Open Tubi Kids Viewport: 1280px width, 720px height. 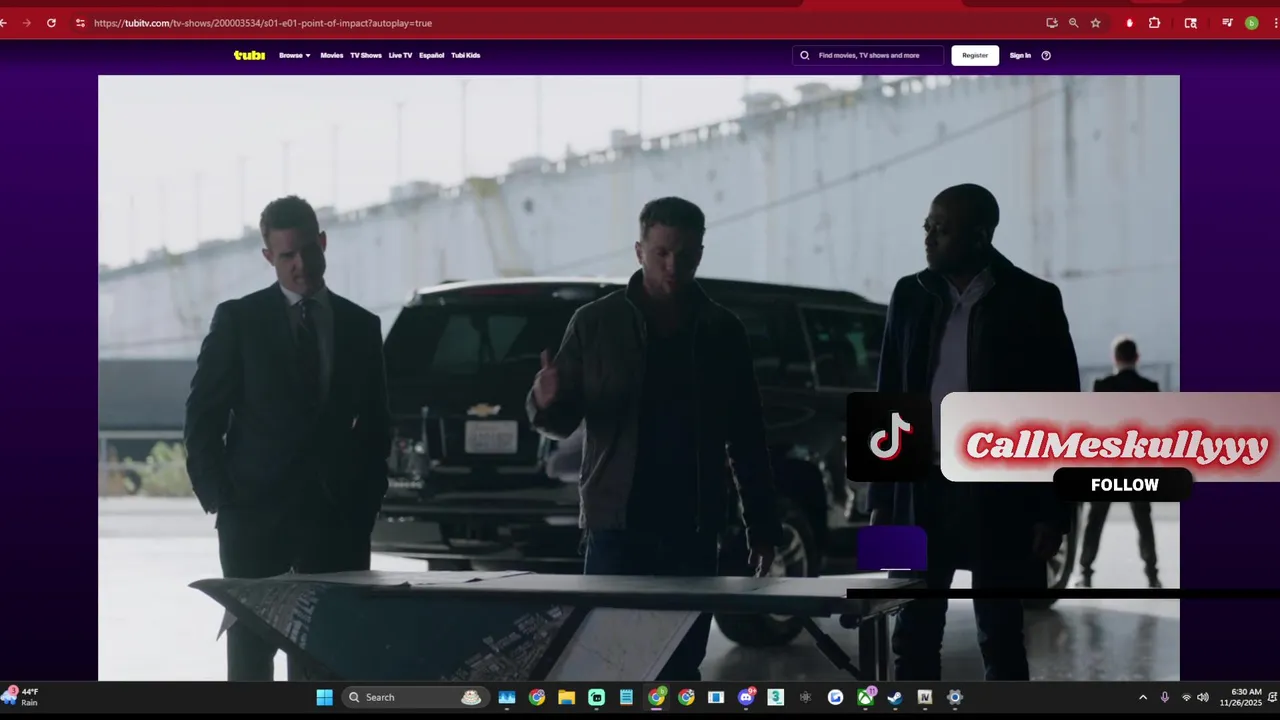tap(465, 55)
